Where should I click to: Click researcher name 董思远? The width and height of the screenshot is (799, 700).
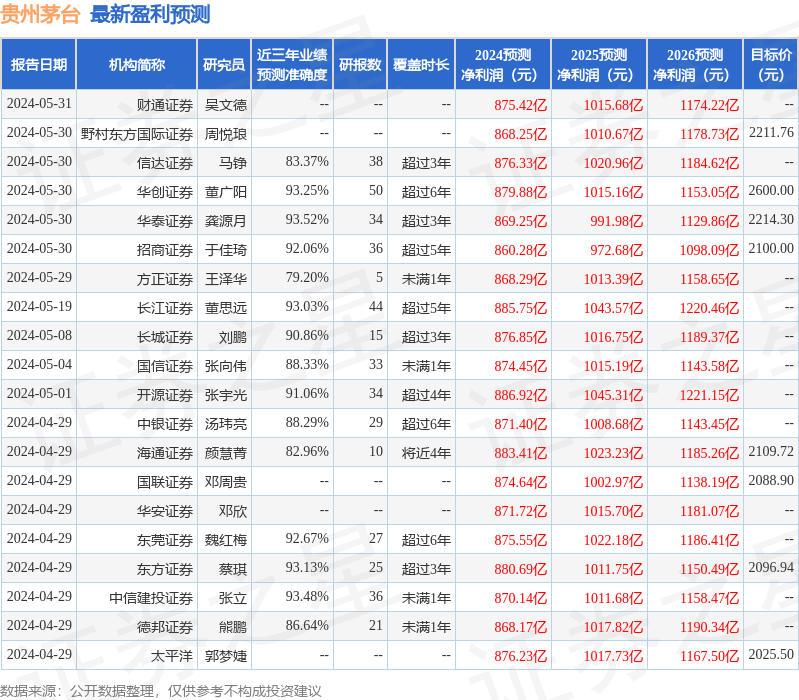click(226, 308)
